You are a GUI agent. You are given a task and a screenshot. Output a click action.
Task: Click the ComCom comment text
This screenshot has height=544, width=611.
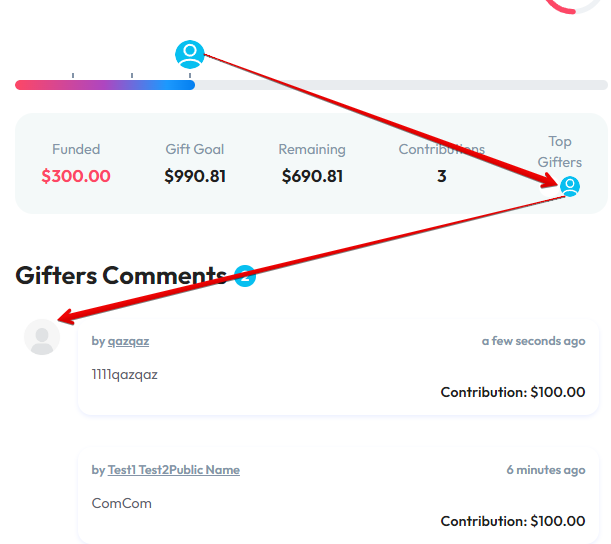(122, 503)
